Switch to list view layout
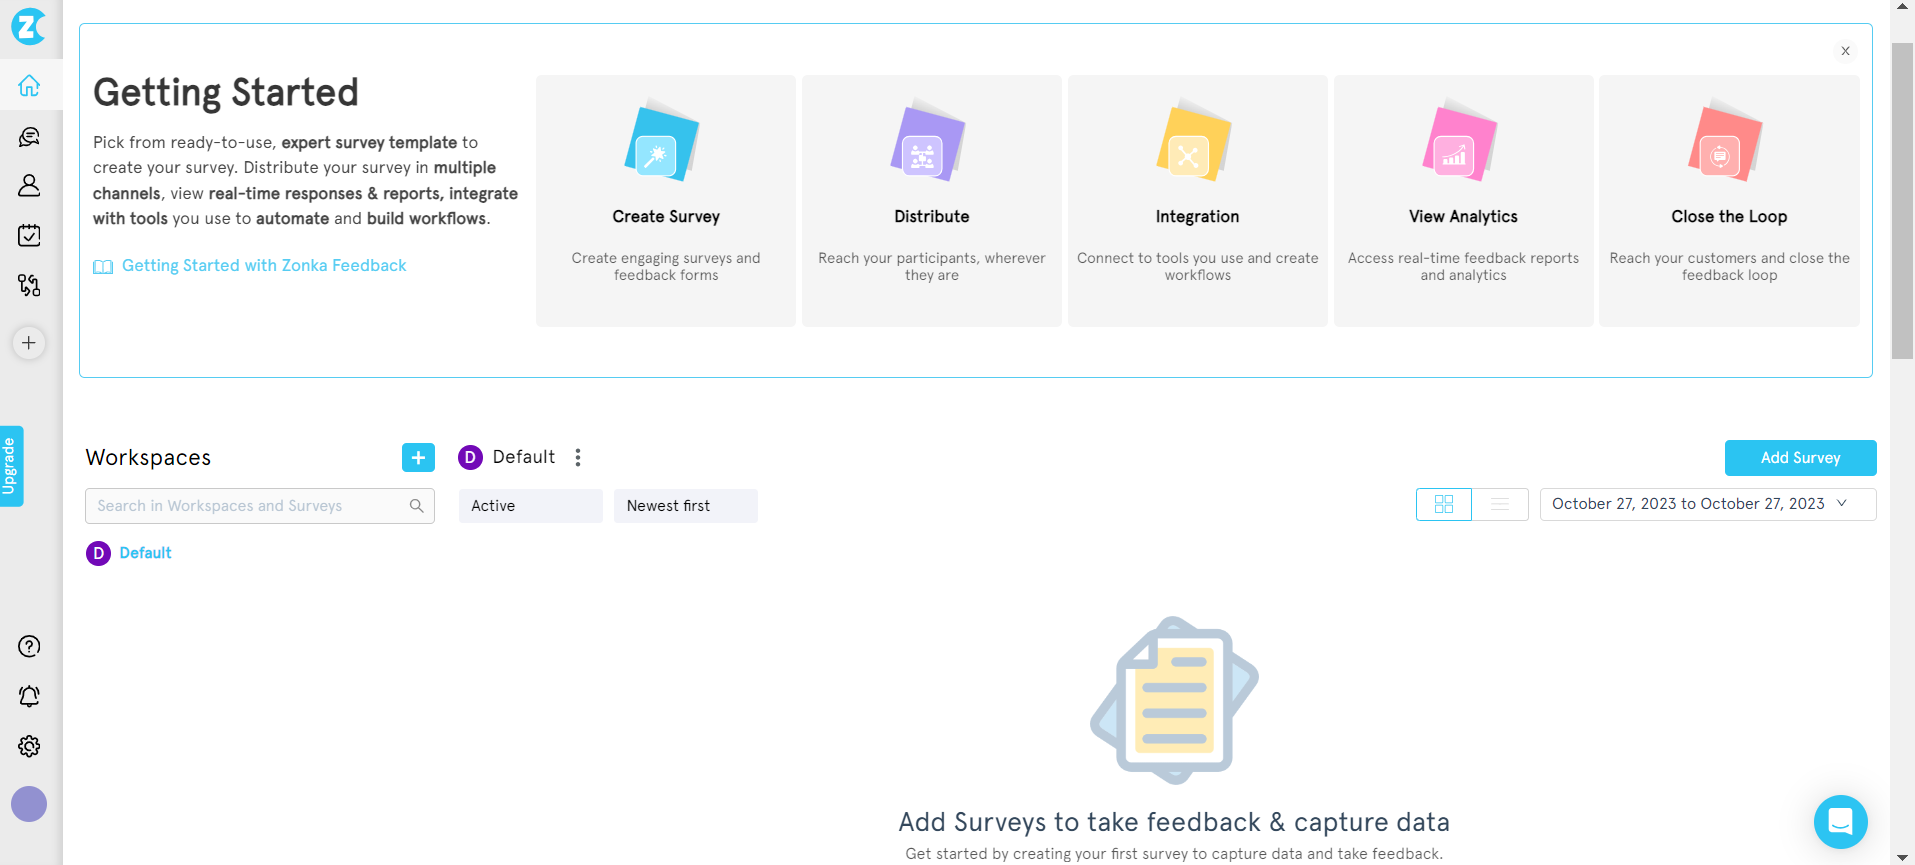 1499,505
